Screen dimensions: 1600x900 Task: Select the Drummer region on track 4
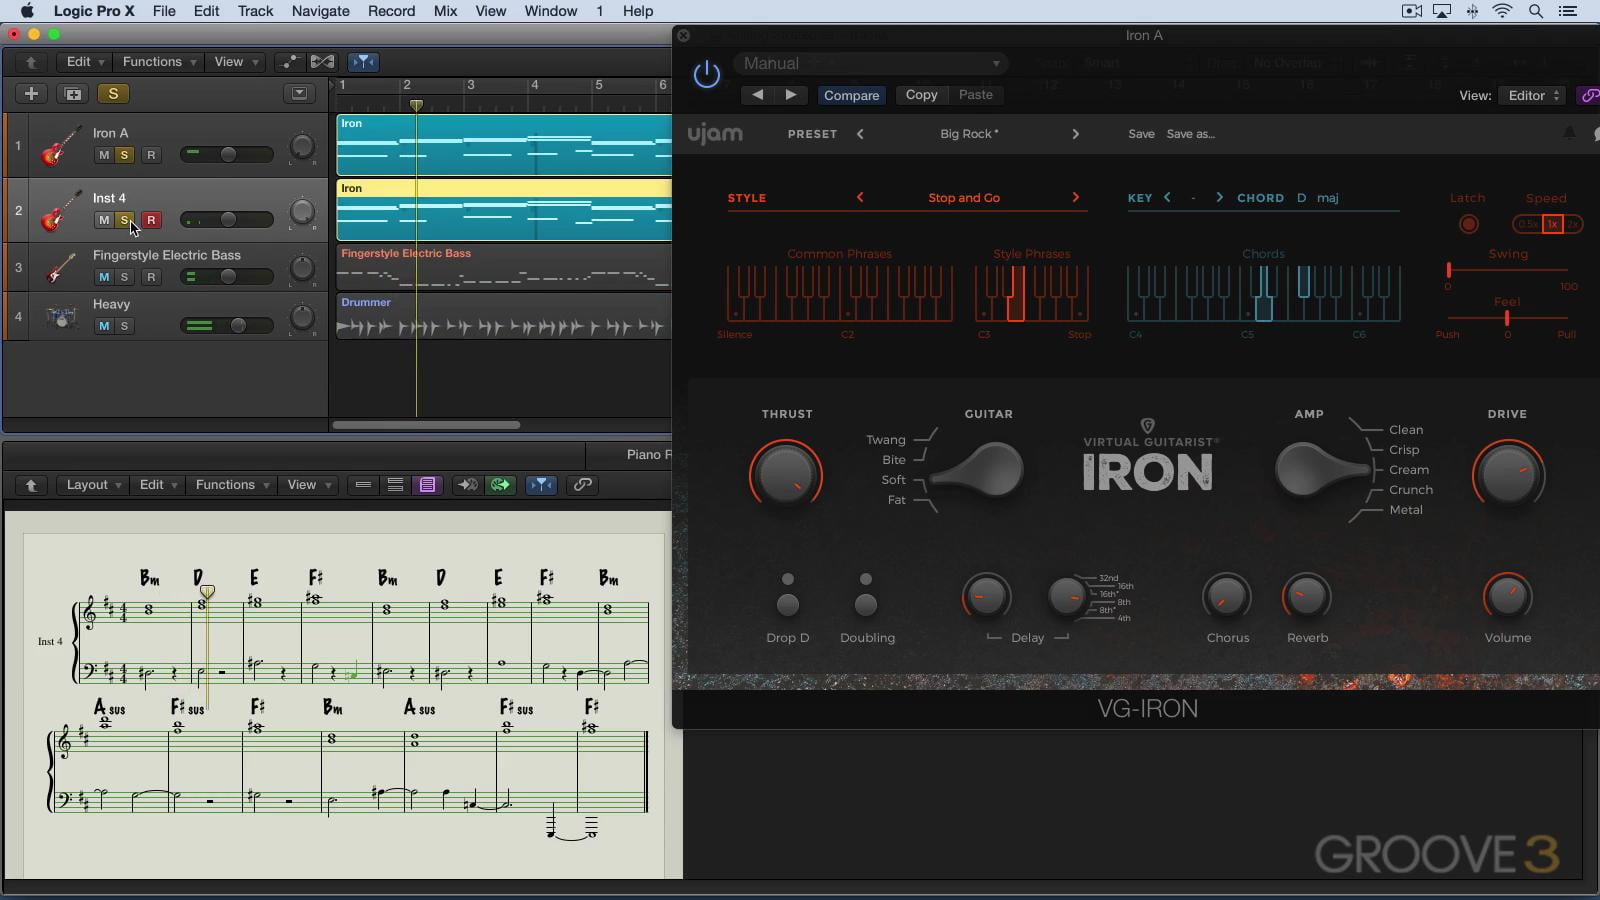pos(503,316)
